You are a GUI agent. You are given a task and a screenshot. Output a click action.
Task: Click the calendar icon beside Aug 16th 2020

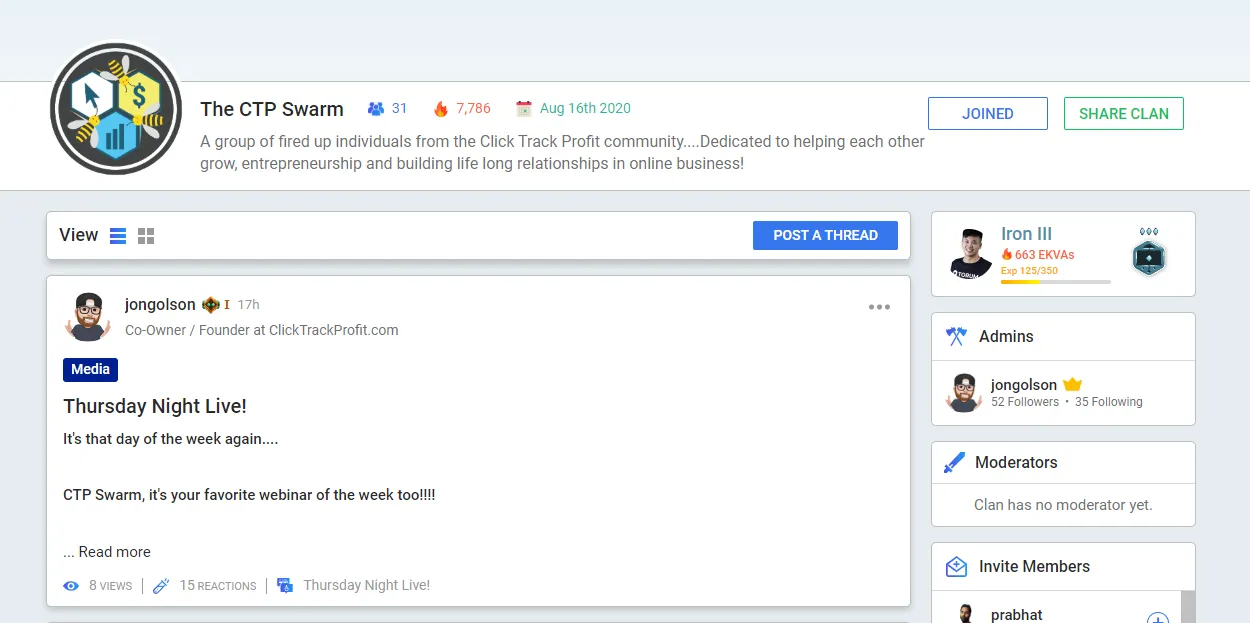(524, 108)
